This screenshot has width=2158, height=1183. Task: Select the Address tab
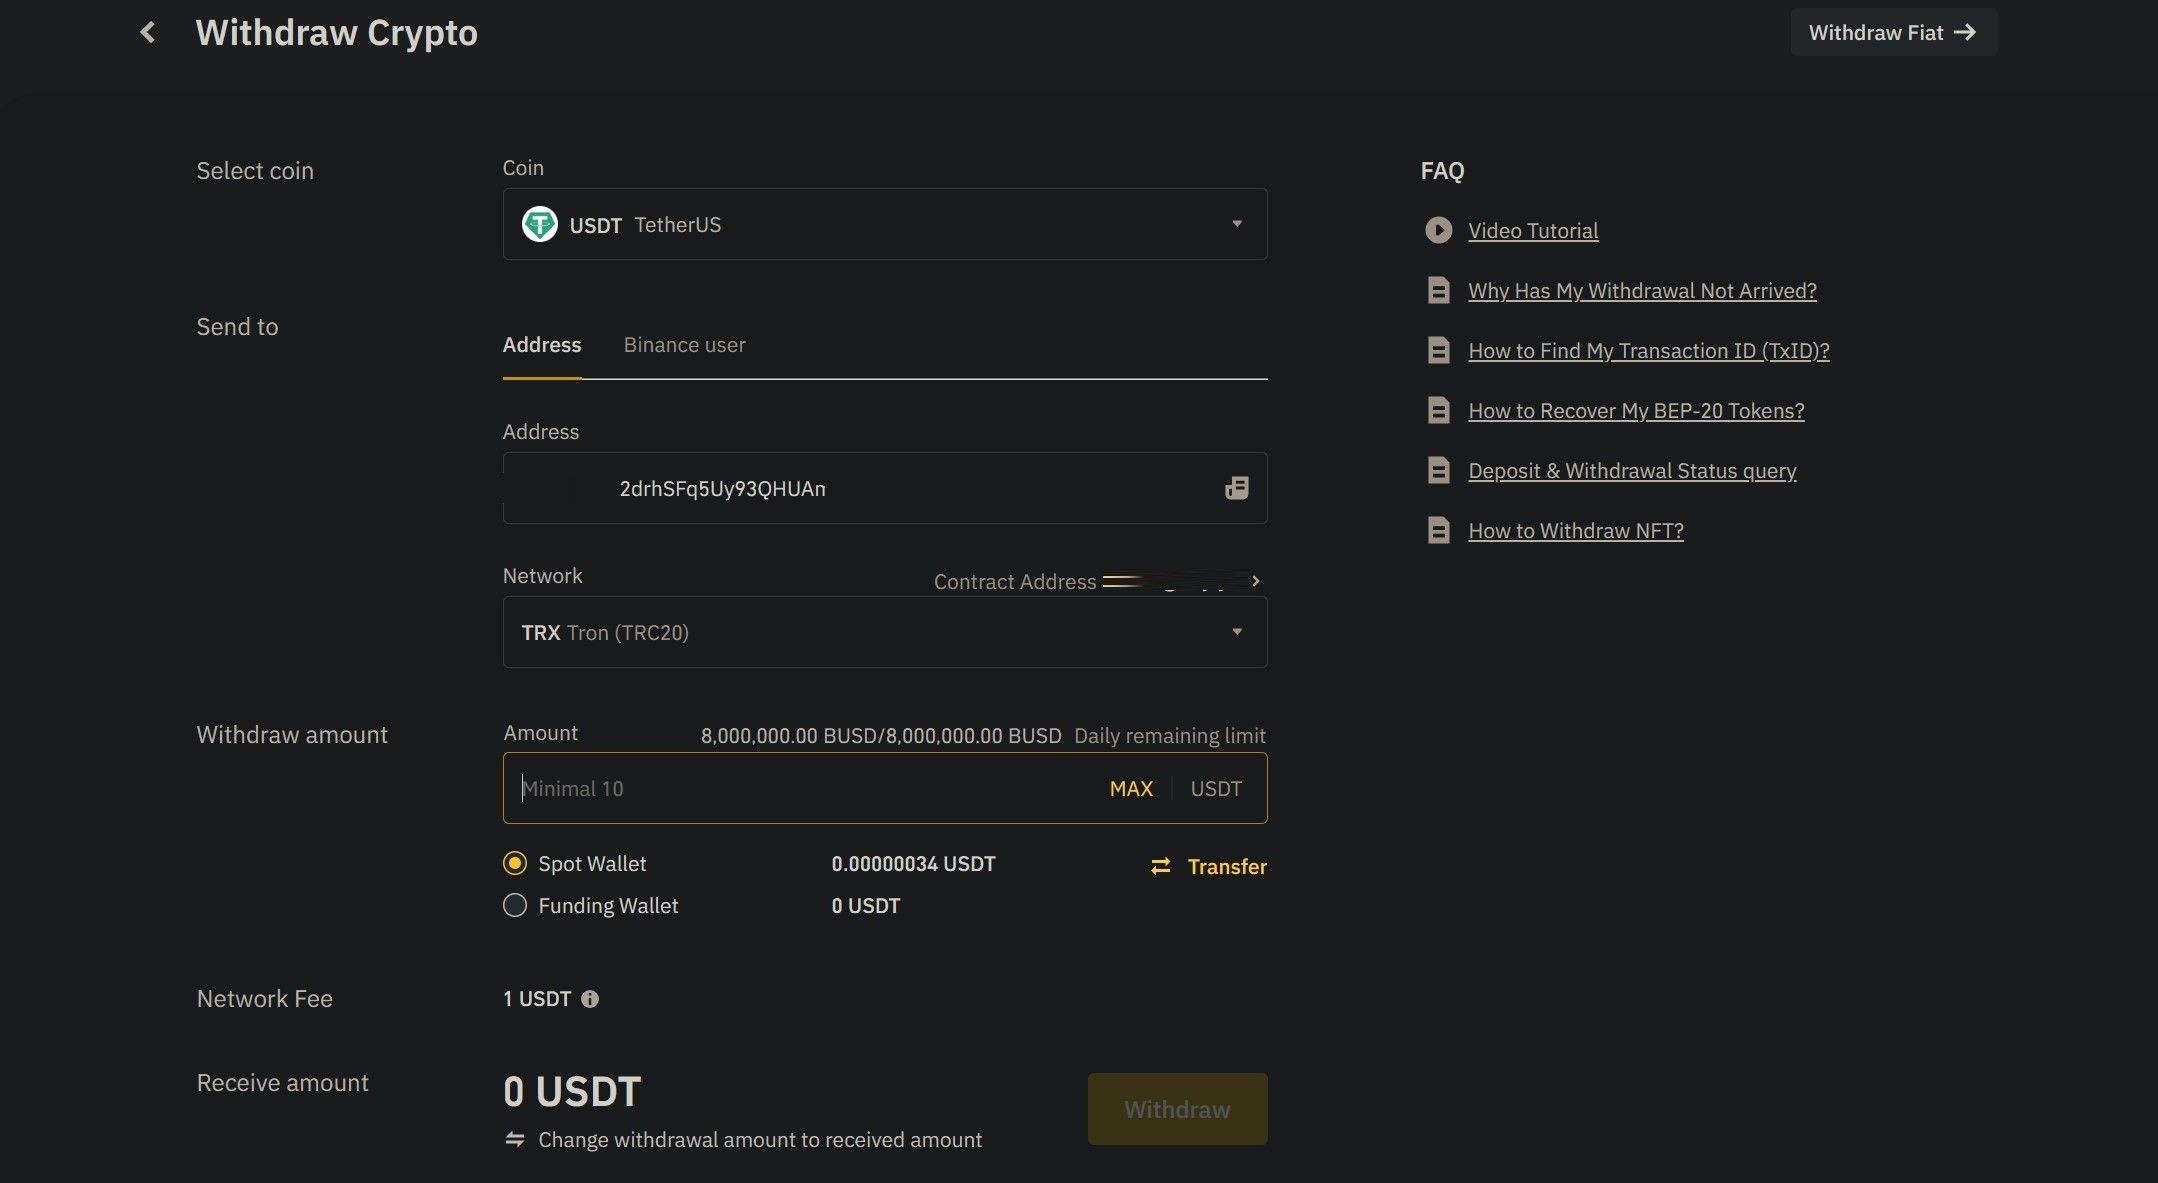coord(542,344)
